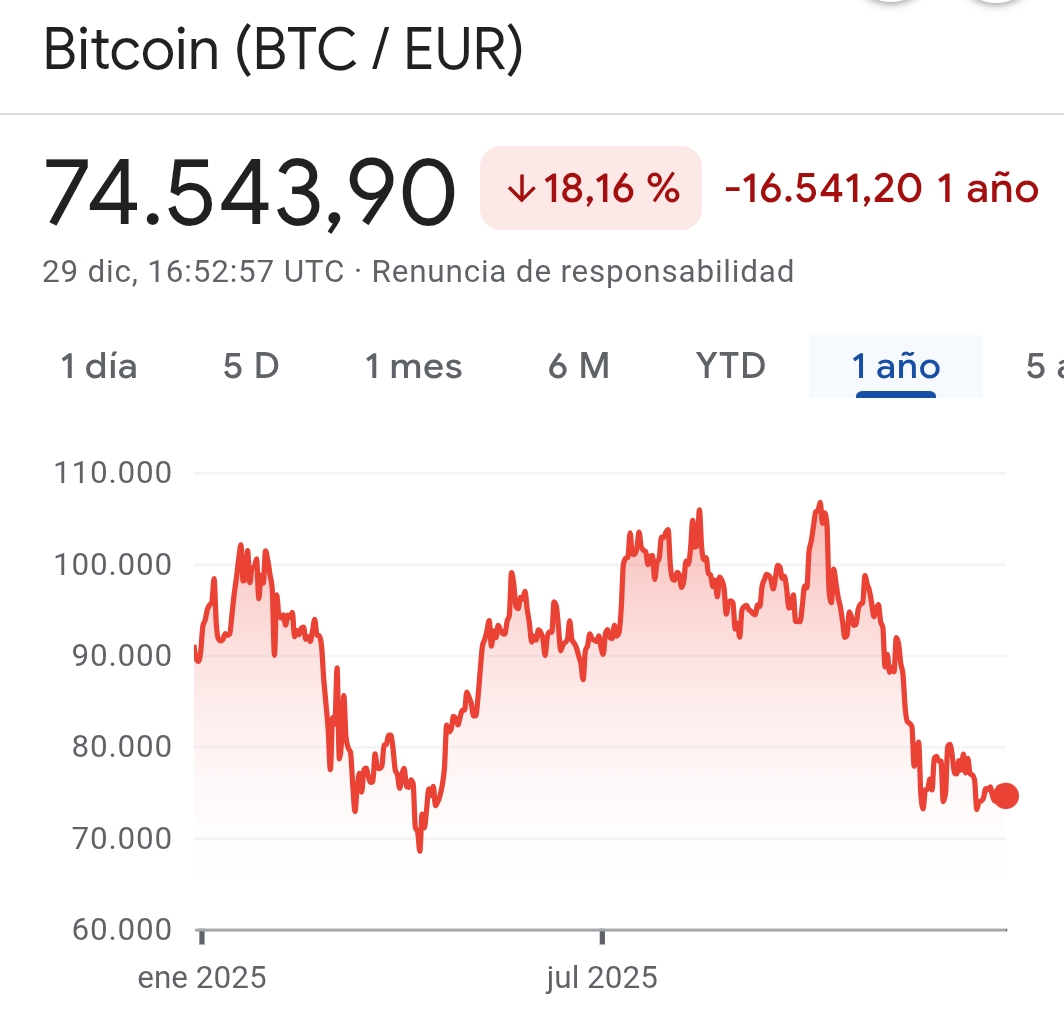Click the chart's highest peak near 110.000
Viewport: 1064px width, 1017px height.
[x=820, y=503]
